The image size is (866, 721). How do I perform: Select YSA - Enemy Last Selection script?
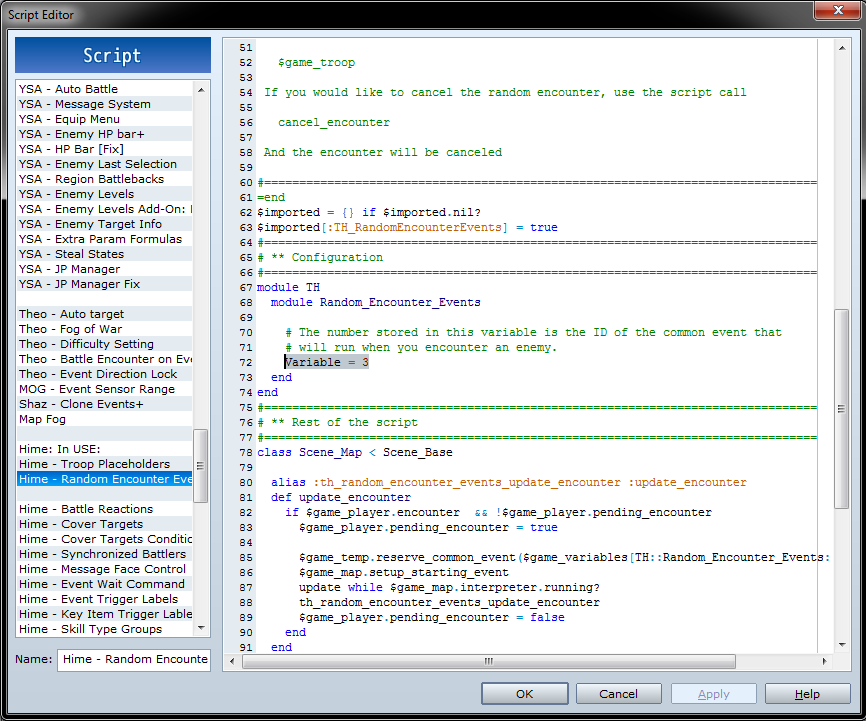[x=105, y=164]
